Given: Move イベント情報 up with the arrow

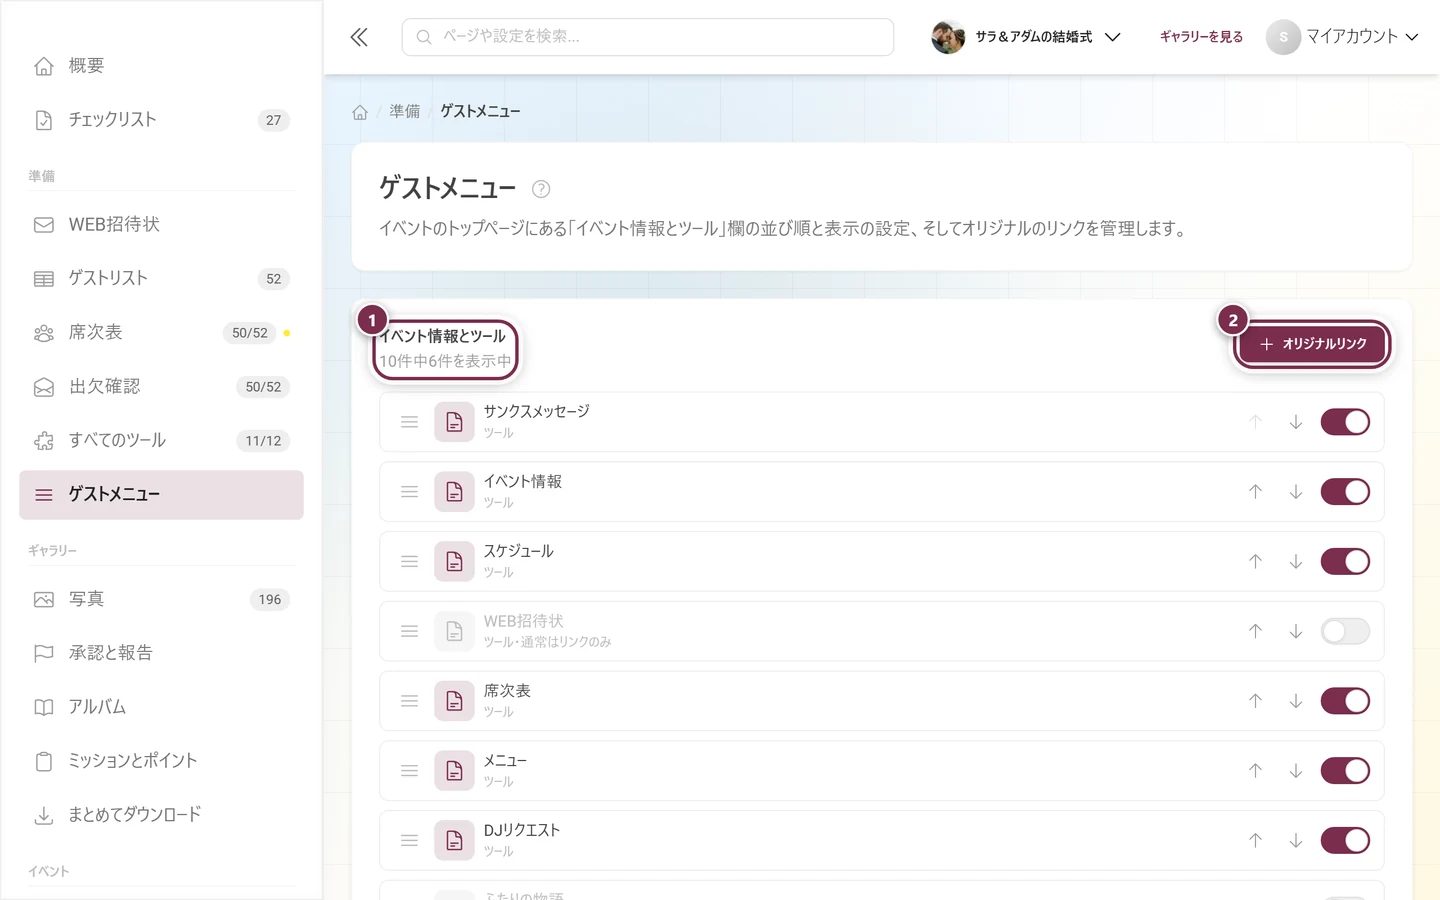Looking at the screenshot, I should [1255, 492].
